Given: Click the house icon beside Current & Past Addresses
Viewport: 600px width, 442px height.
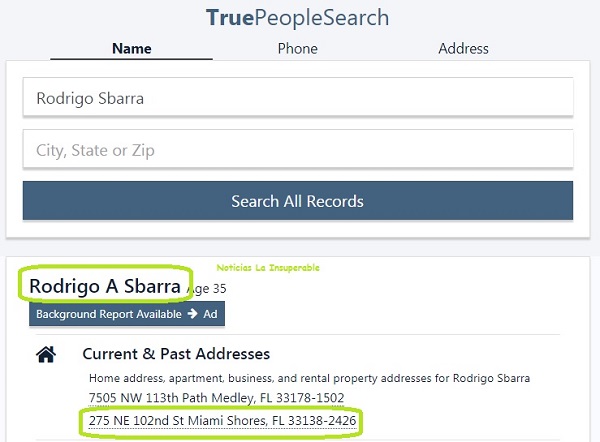Looking at the screenshot, I should pos(46,354).
